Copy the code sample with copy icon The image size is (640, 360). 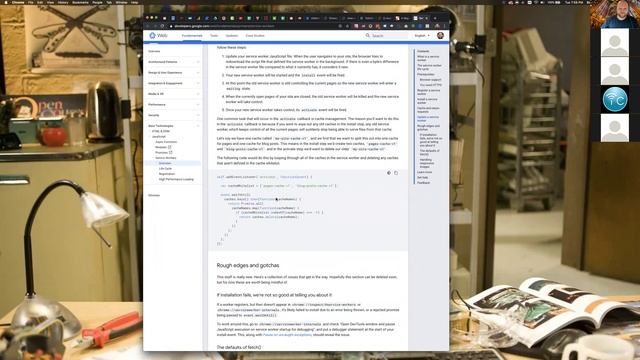[x=396, y=173]
